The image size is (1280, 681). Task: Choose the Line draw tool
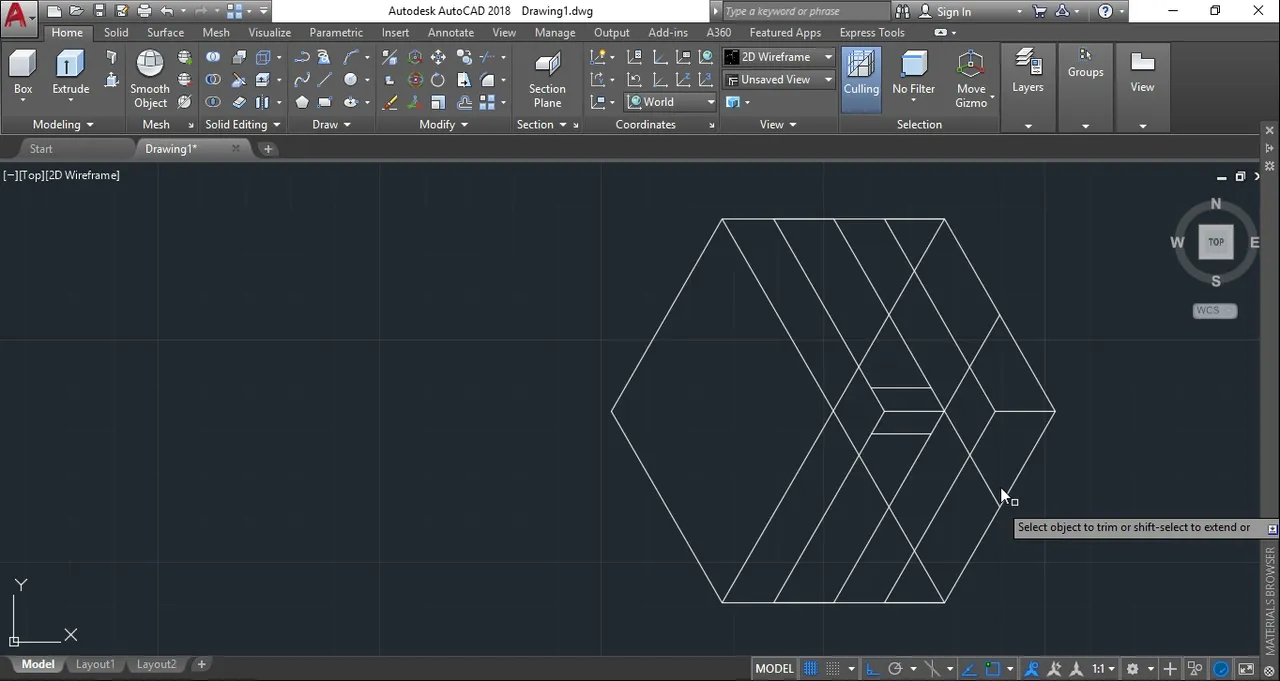click(x=325, y=80)
